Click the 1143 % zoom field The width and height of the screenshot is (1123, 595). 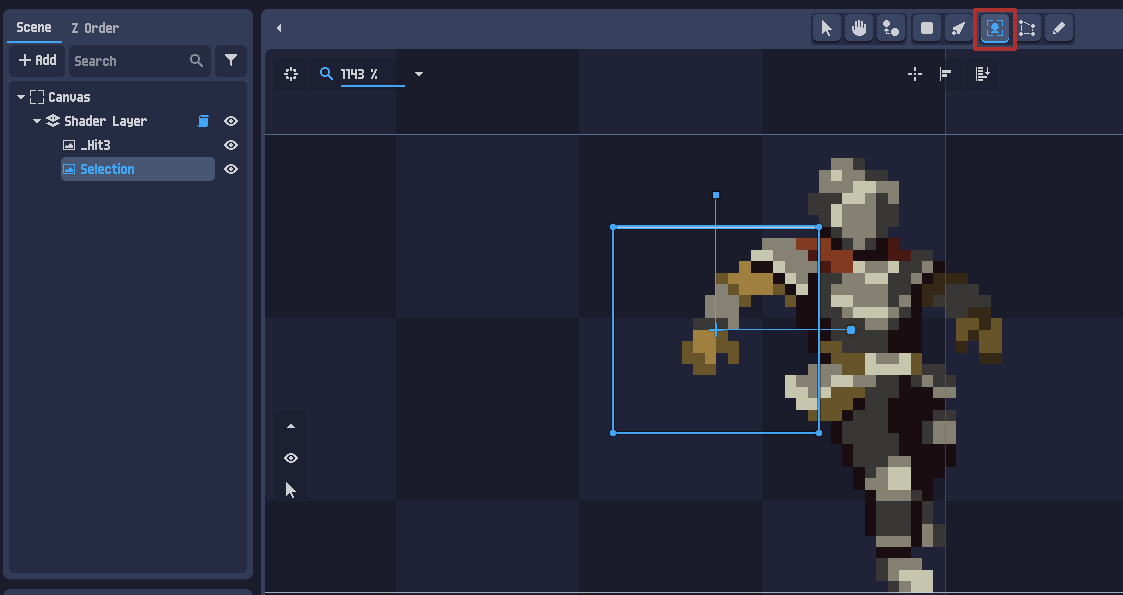point(372,74)
